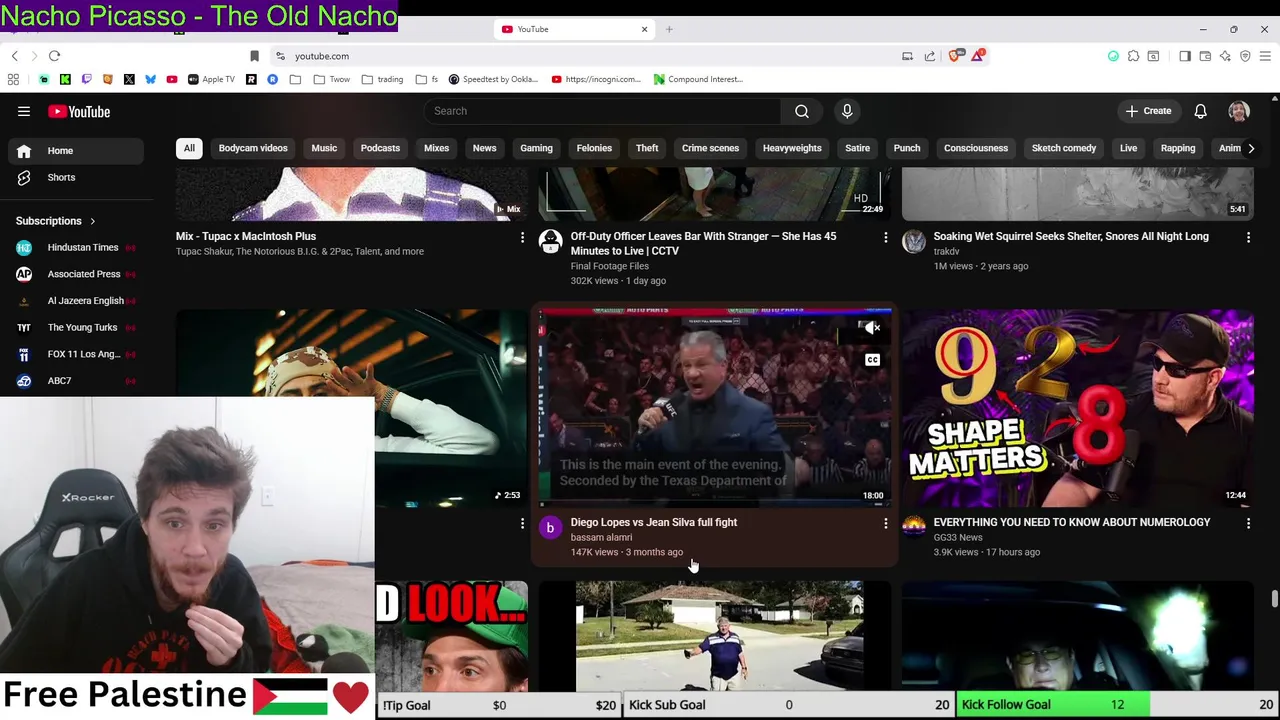Click the GG33 News channel avatar
The height and width of the screenshot is (720, 1280).
click(x=913, y=528)
